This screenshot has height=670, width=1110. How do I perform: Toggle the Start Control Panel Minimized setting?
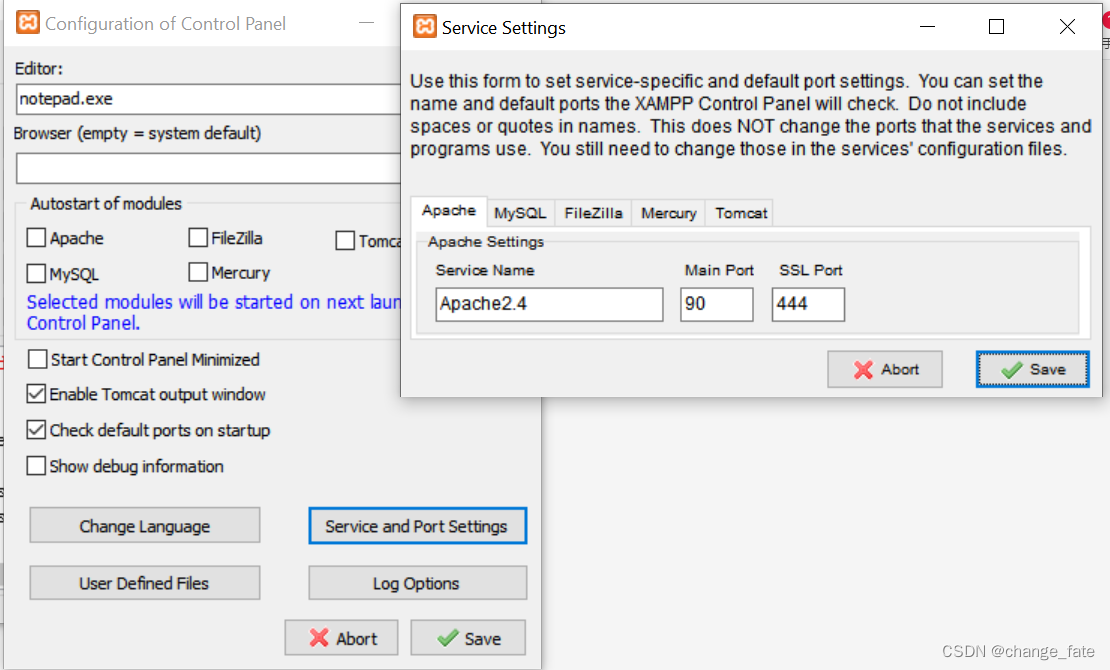[37, 359]
